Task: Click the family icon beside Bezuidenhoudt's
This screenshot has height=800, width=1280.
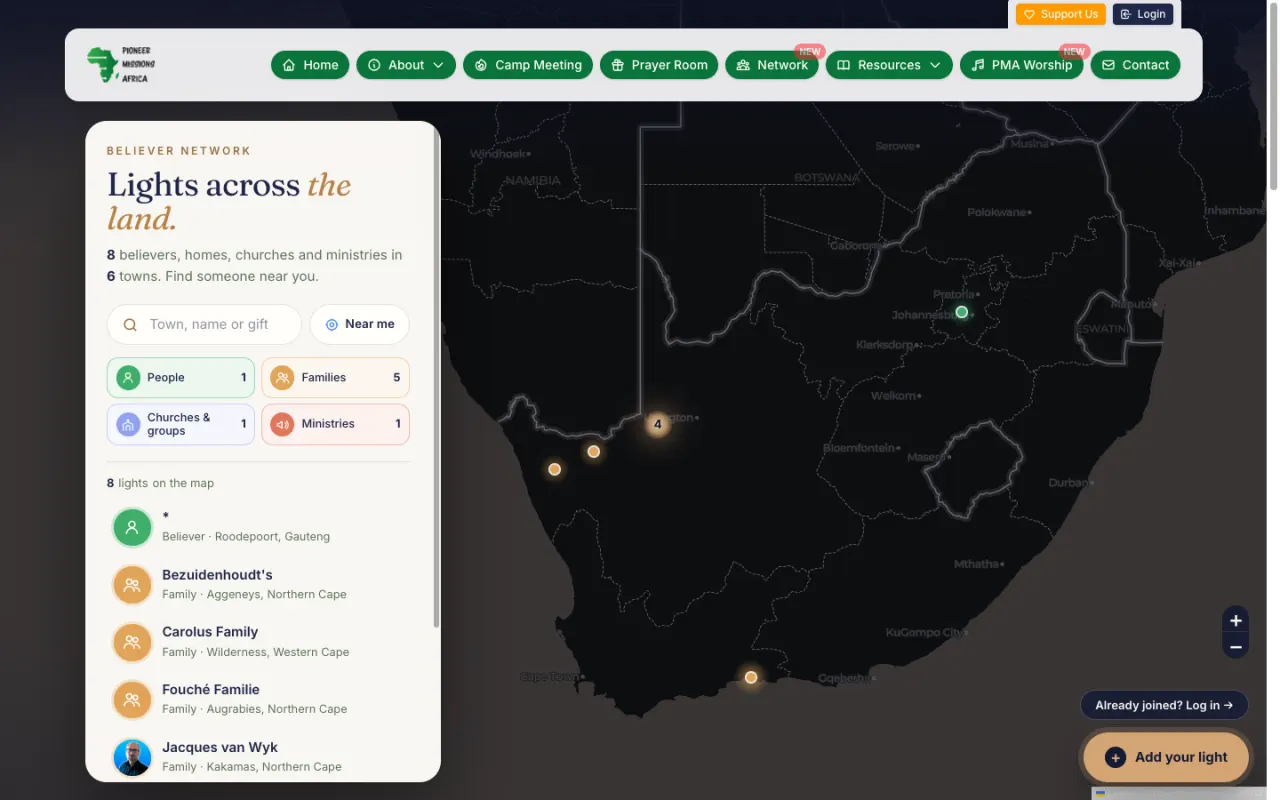Action: pos(132,585)
